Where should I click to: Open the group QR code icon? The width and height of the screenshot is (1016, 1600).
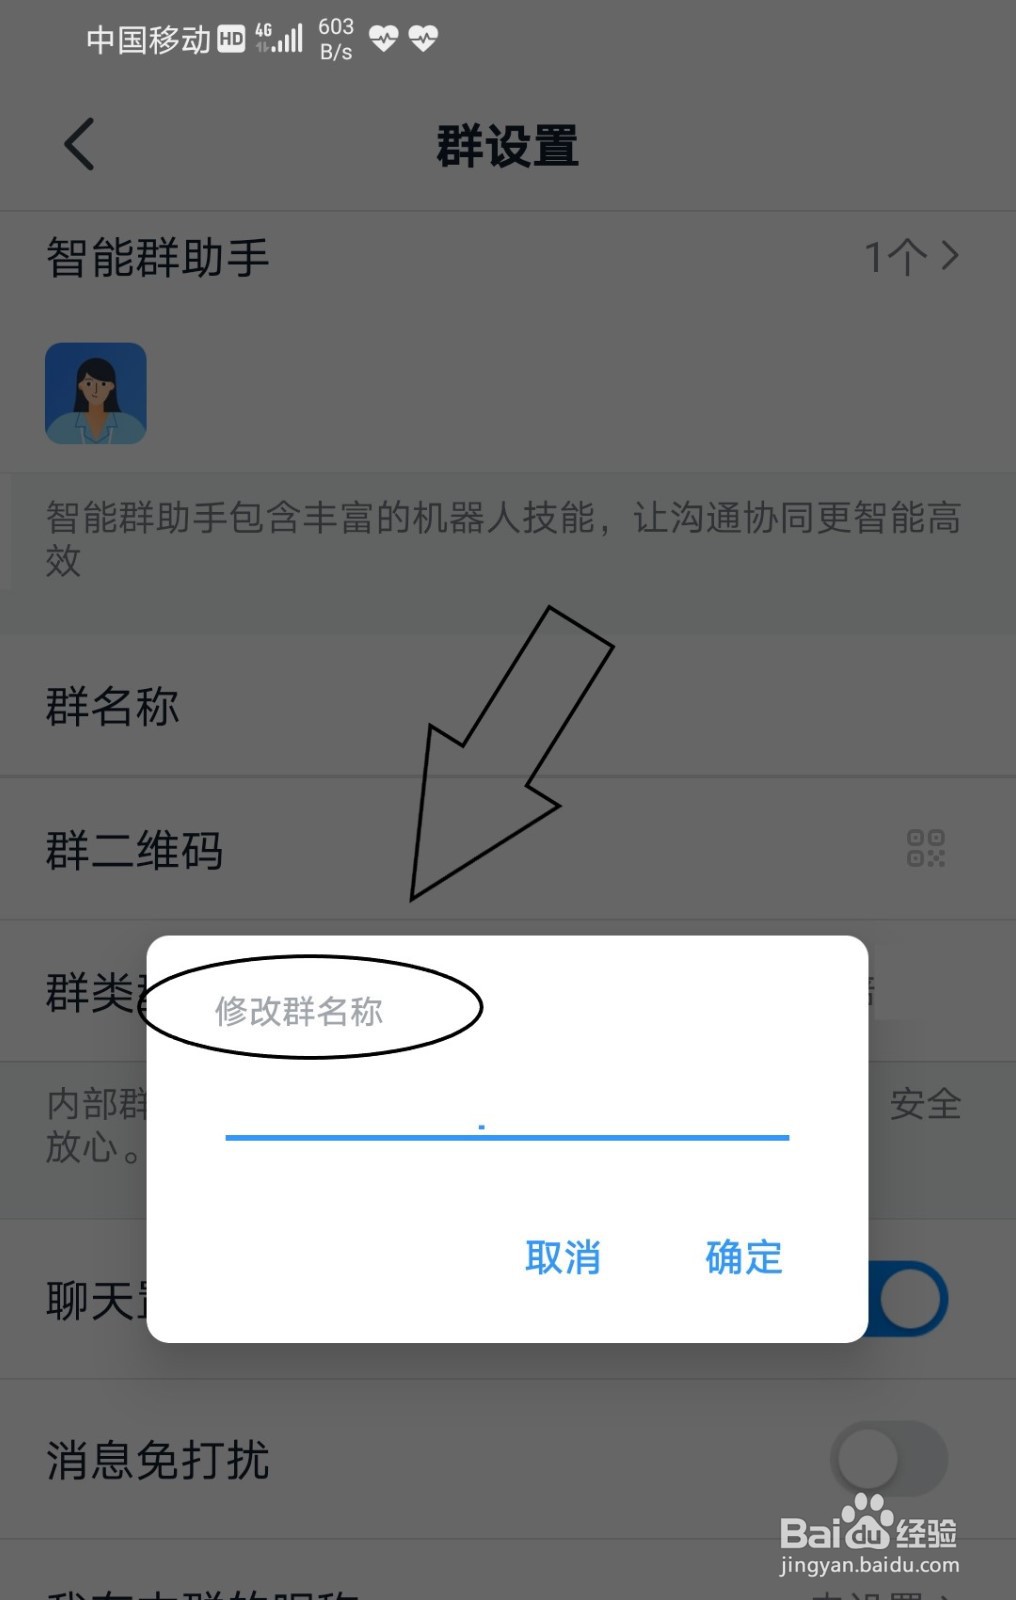coord(925,848)
